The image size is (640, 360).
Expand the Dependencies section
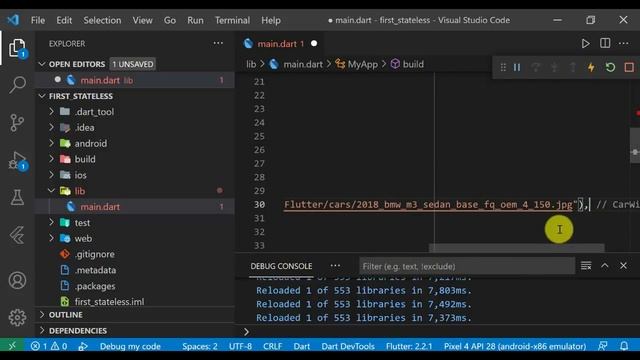coord(42,330)
